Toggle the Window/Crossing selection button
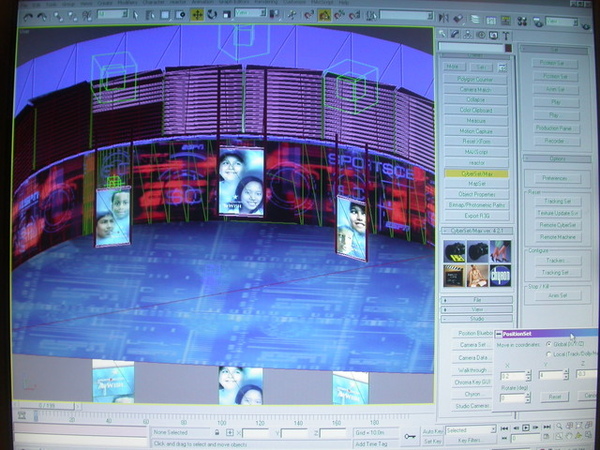The image size is (600, 450). click(180, 15)
